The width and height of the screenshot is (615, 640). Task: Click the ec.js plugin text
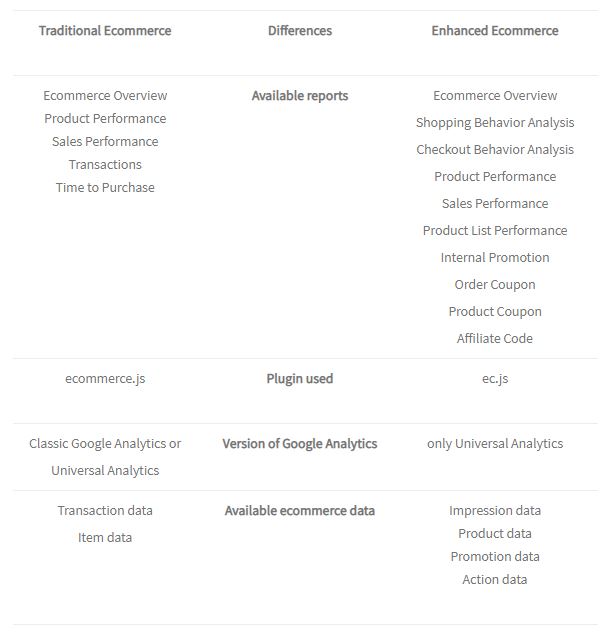(495, 378)
